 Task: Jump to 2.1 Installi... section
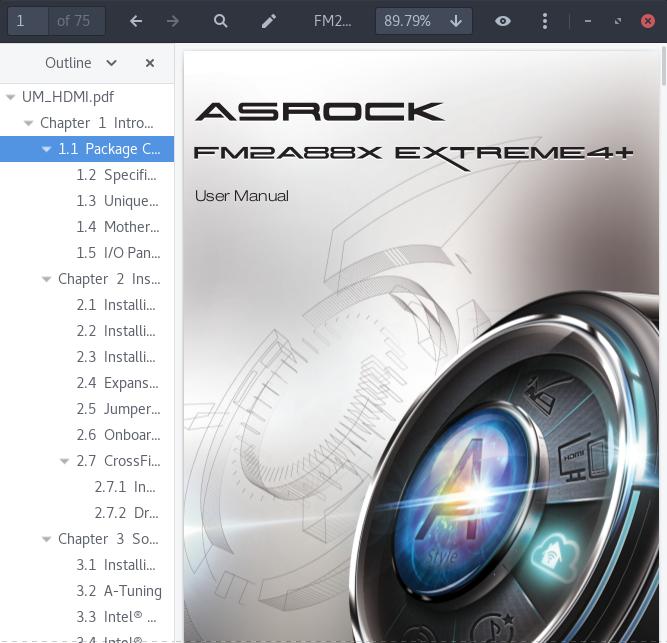pyautogui.click(x=116, y=305)
